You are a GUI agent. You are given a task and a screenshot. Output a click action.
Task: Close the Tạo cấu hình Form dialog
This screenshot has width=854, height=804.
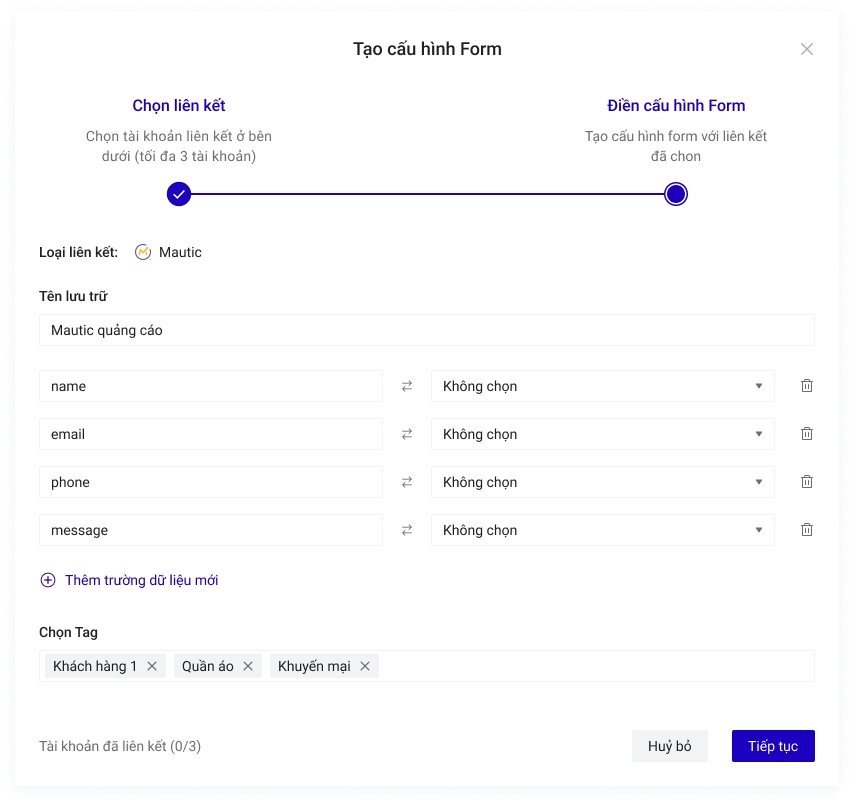[806, 49]
